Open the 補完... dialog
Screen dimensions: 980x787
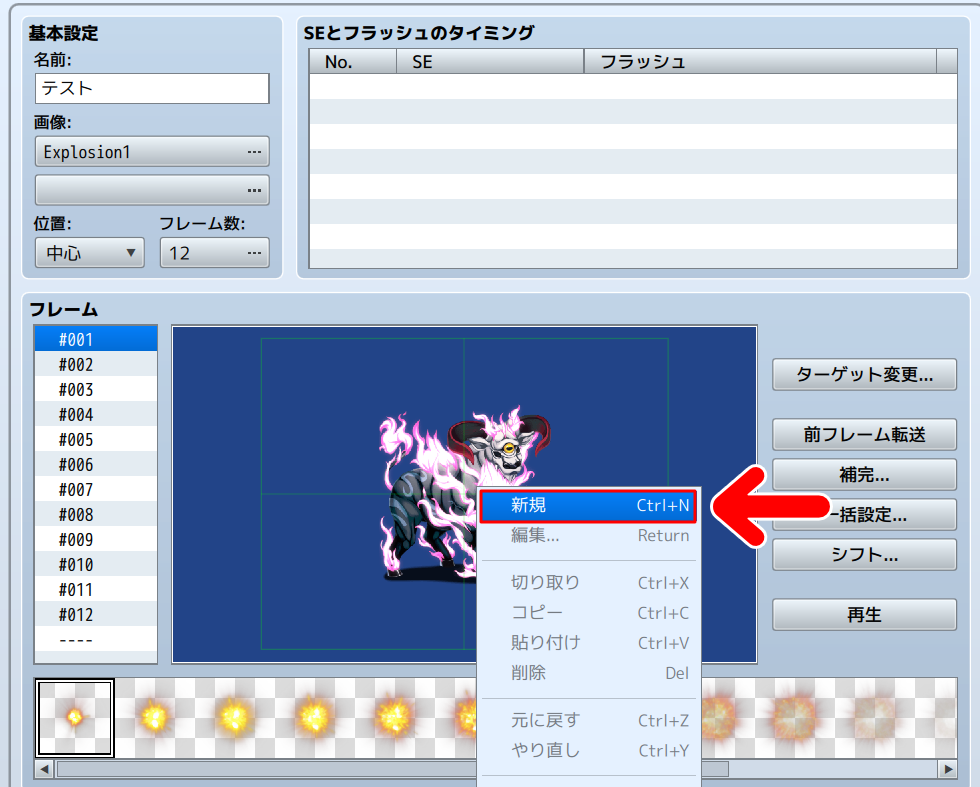click(864, 474)
